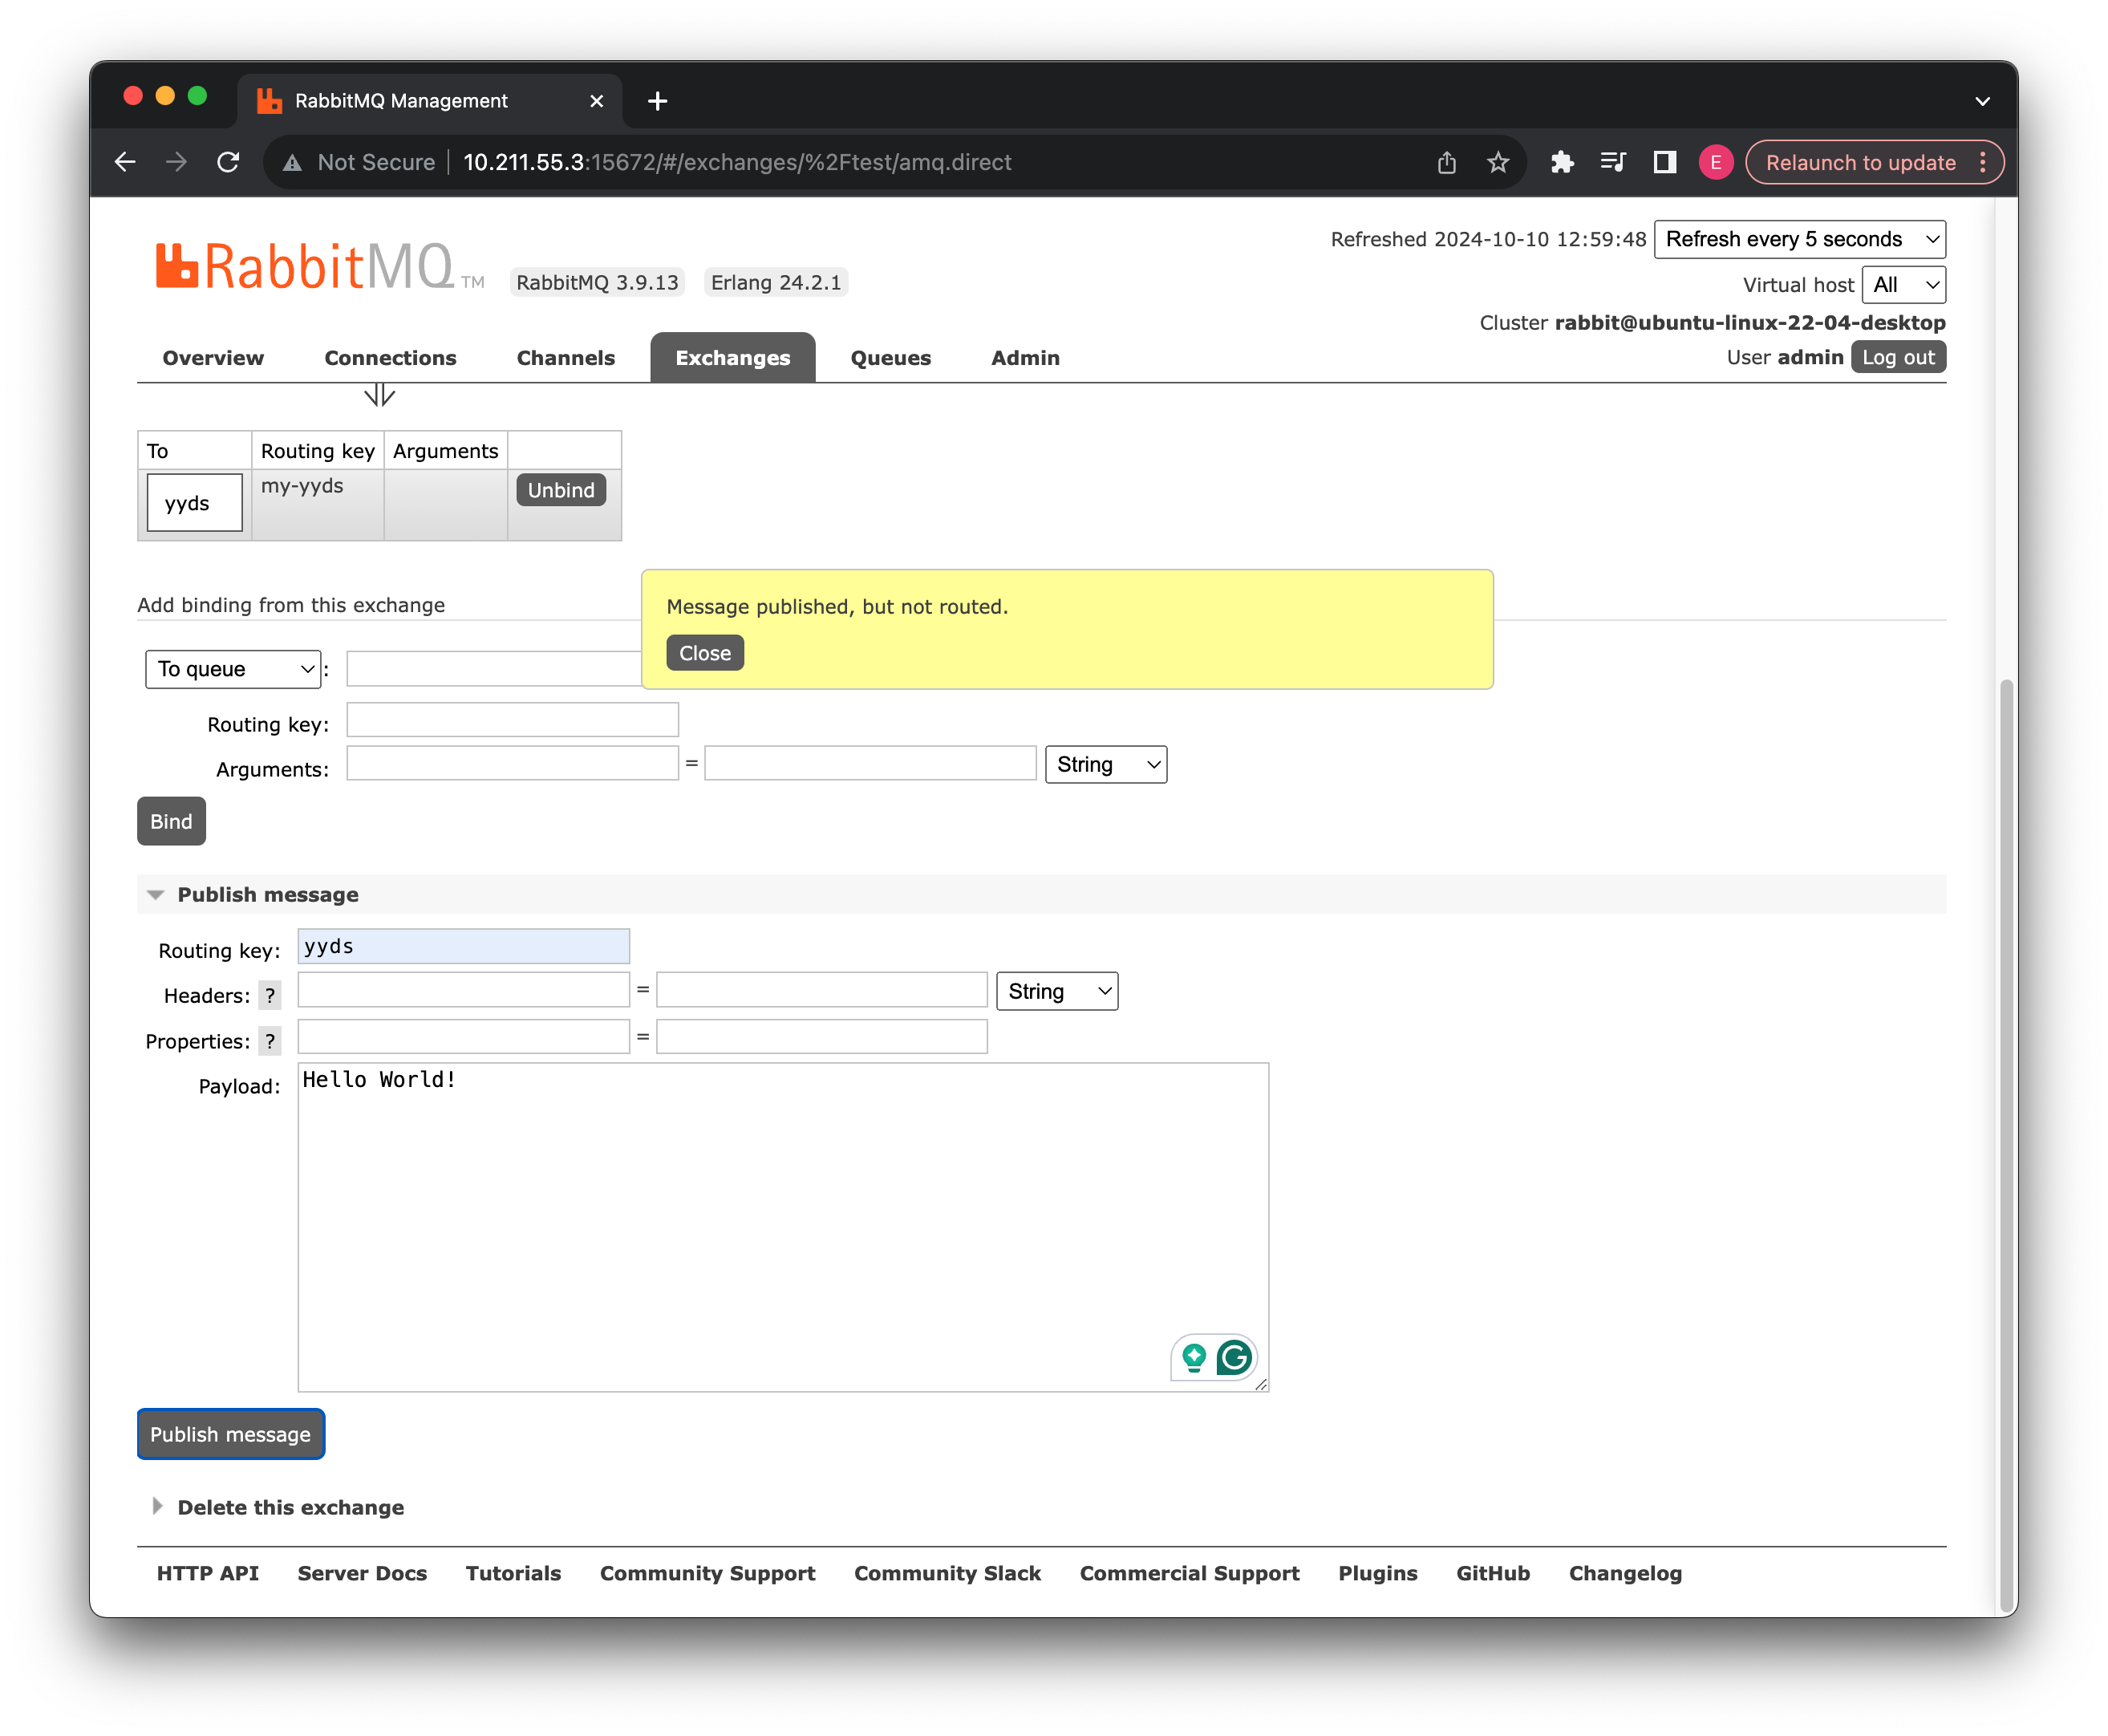Click the Publish message button

tap(230, 1434)
